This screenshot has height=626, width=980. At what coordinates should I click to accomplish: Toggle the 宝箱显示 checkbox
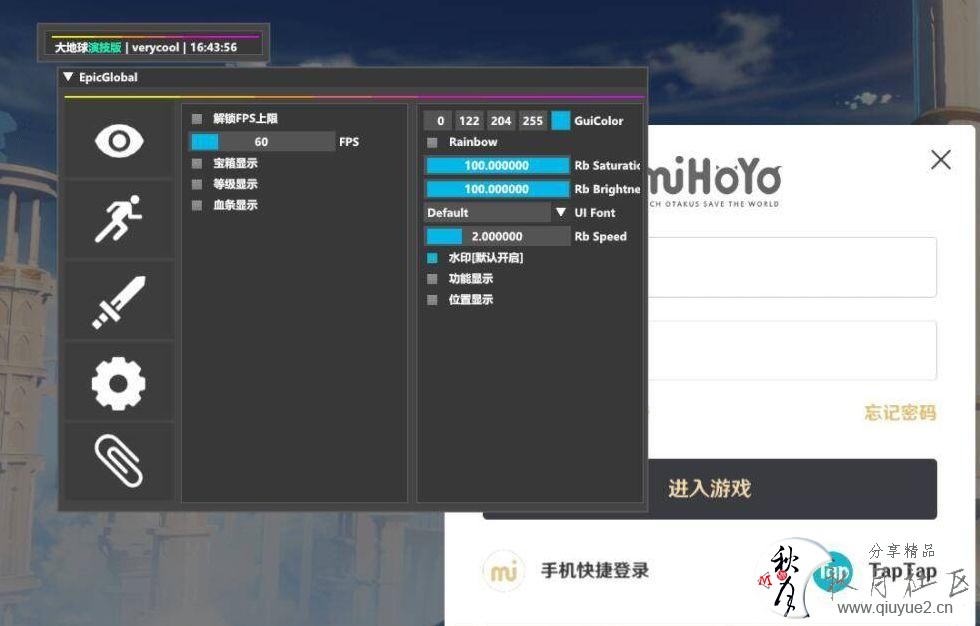click(x=197, y=164)
